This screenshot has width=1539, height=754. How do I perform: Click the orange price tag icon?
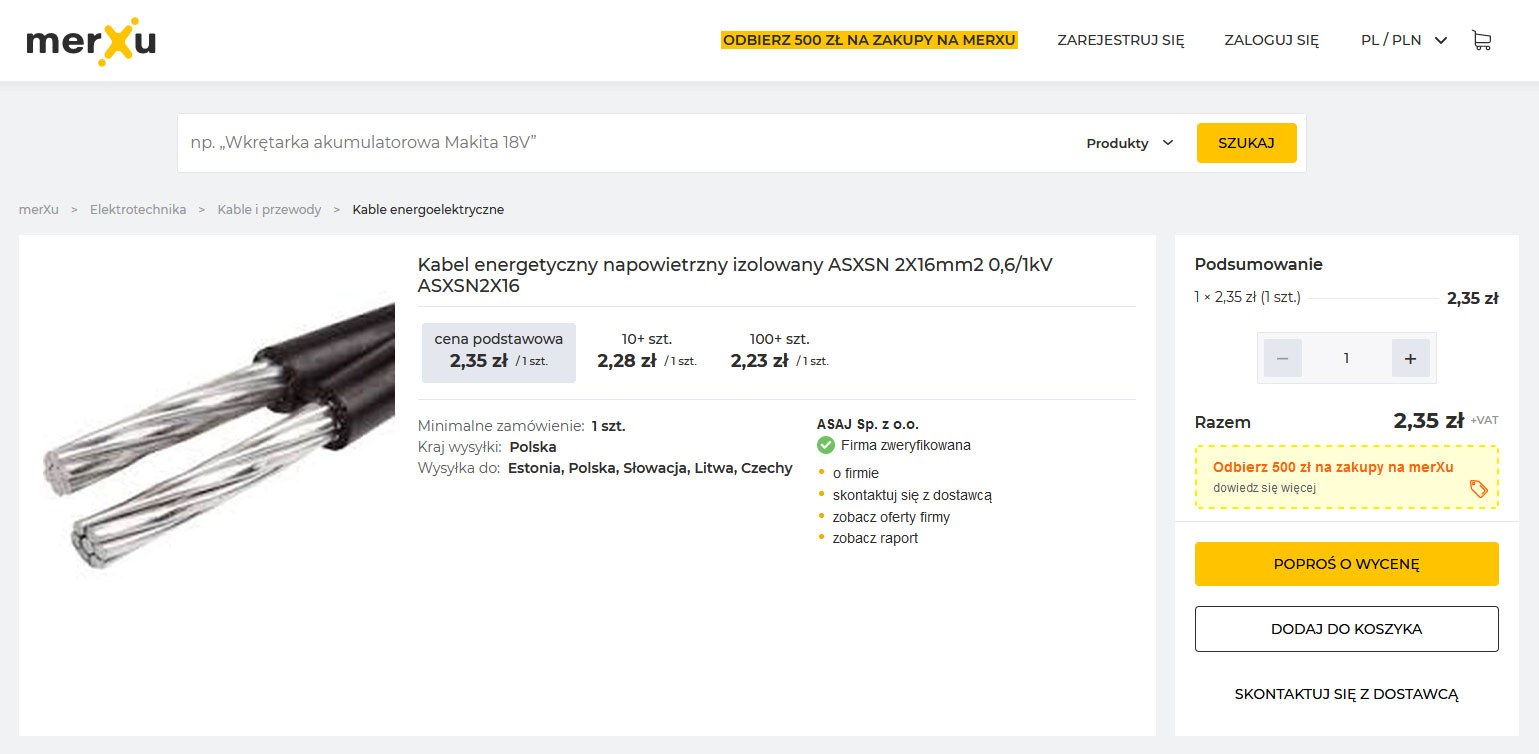click(x=1478, y=488)
